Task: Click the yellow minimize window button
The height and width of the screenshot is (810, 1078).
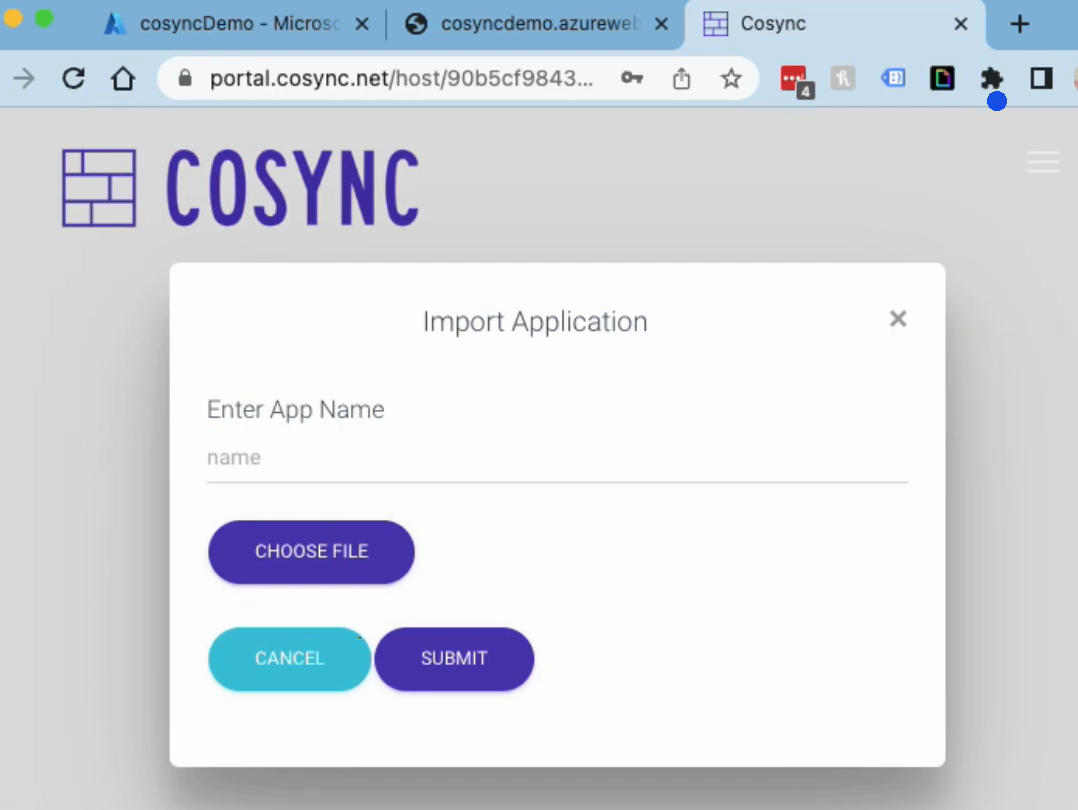Action: [12, 17]
